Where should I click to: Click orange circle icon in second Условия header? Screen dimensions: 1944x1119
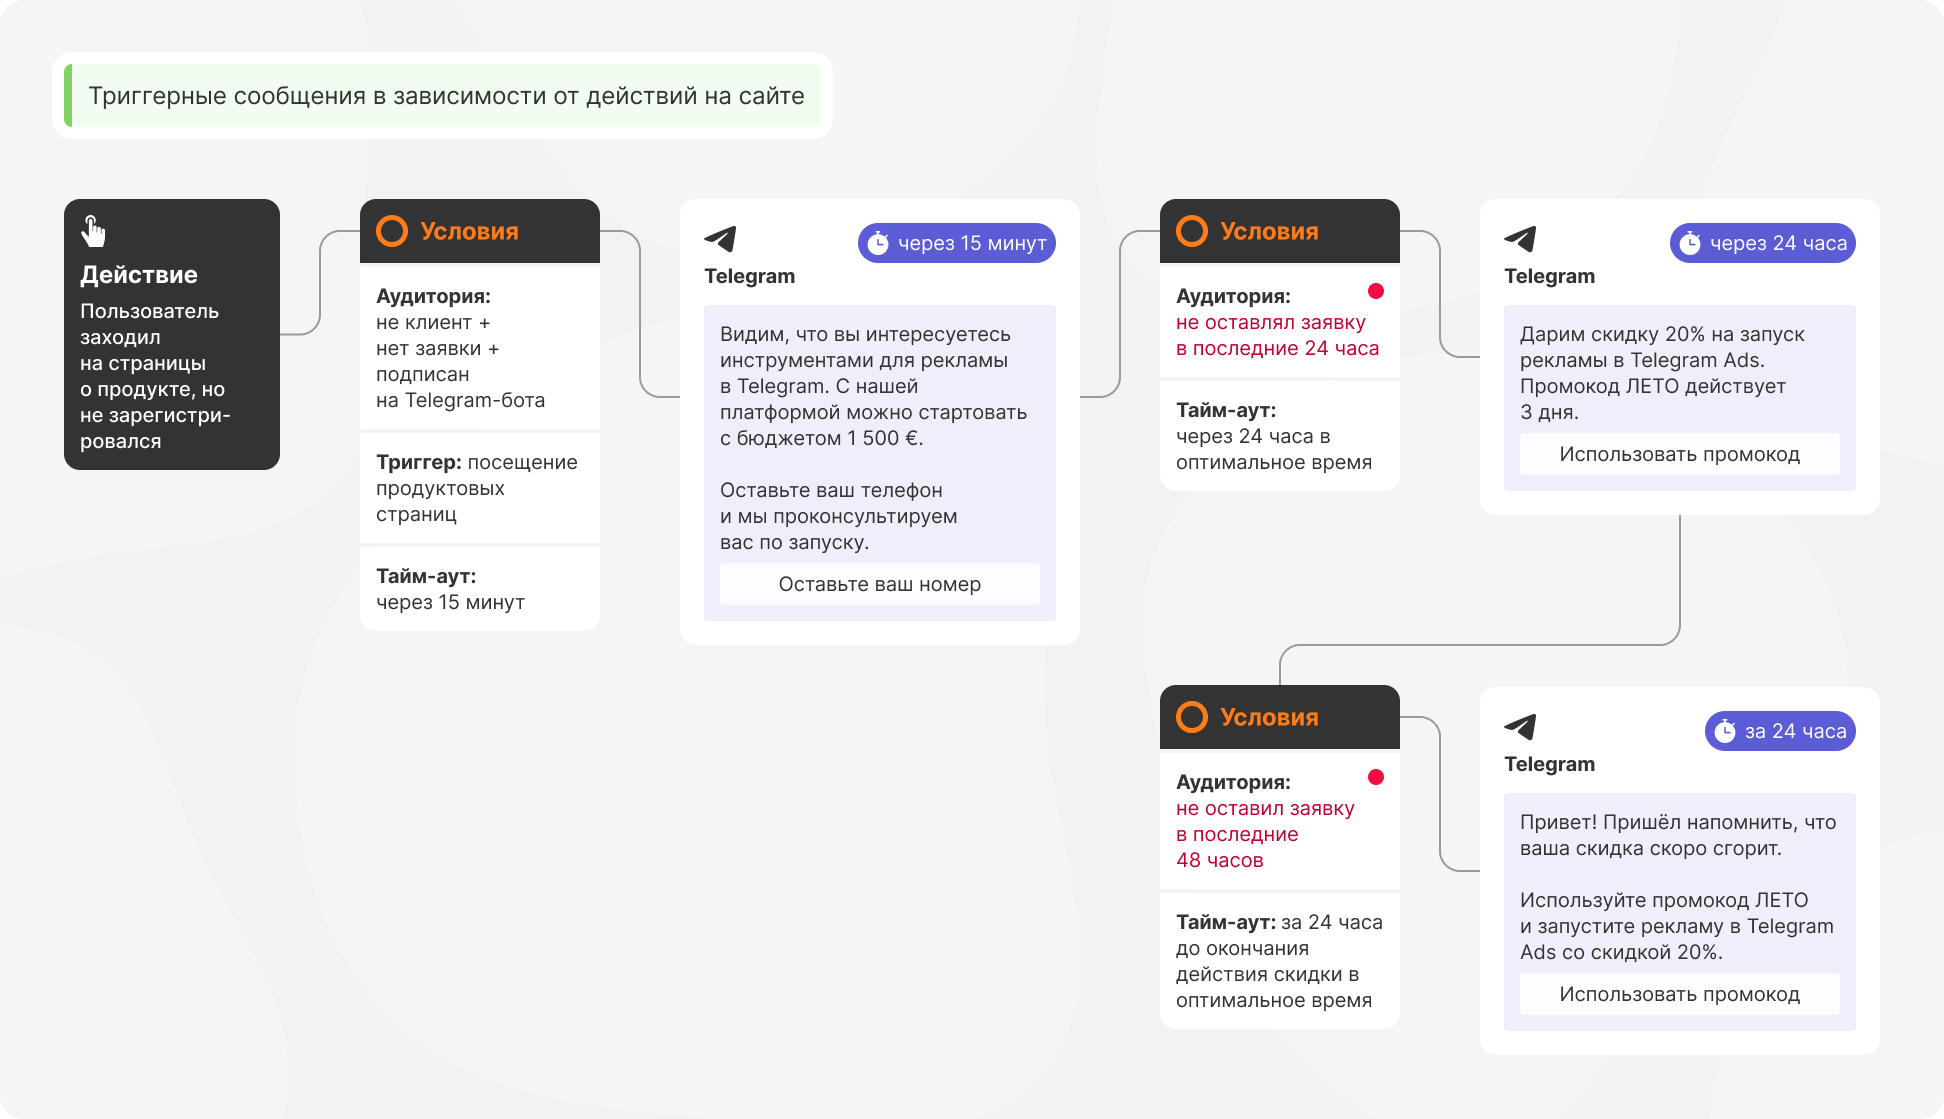point(1192,231)
